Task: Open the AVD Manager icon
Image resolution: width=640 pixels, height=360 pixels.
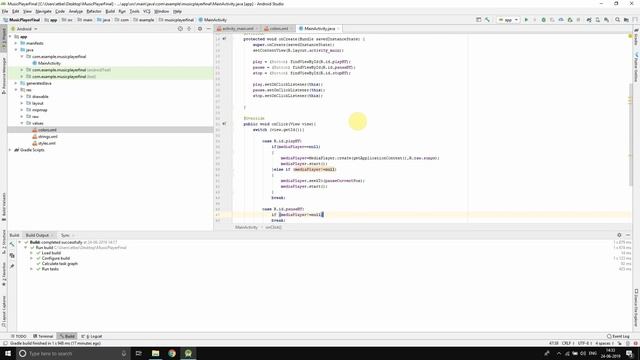Action: 598,20
